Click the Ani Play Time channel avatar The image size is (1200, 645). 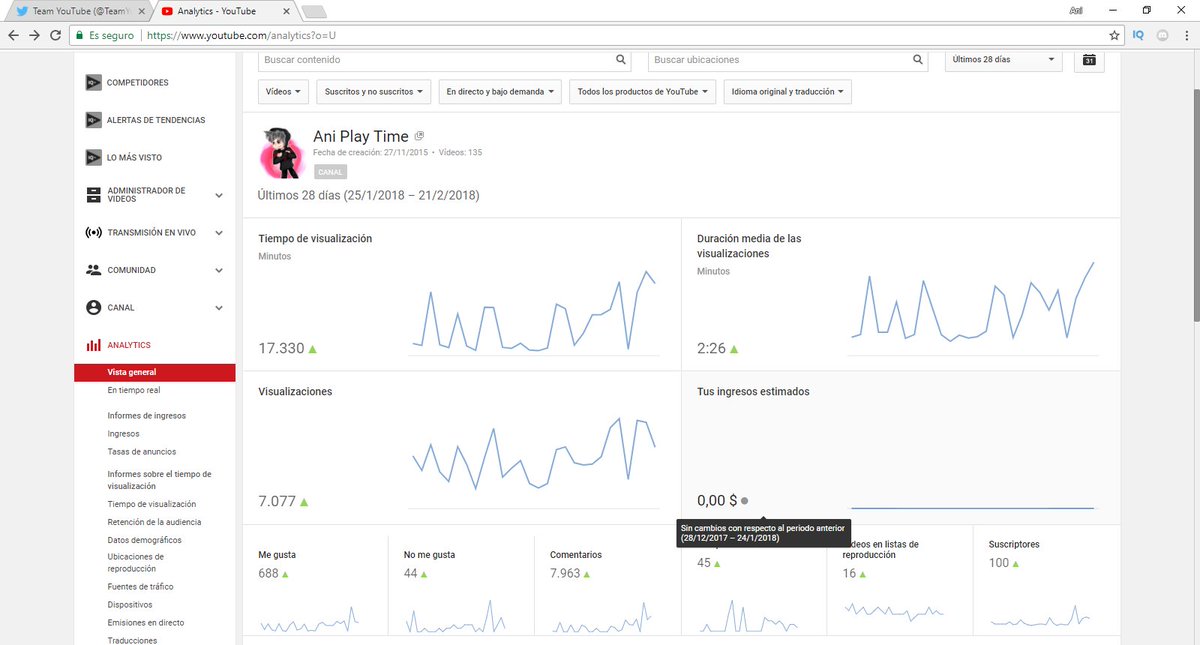click(281, 153)
